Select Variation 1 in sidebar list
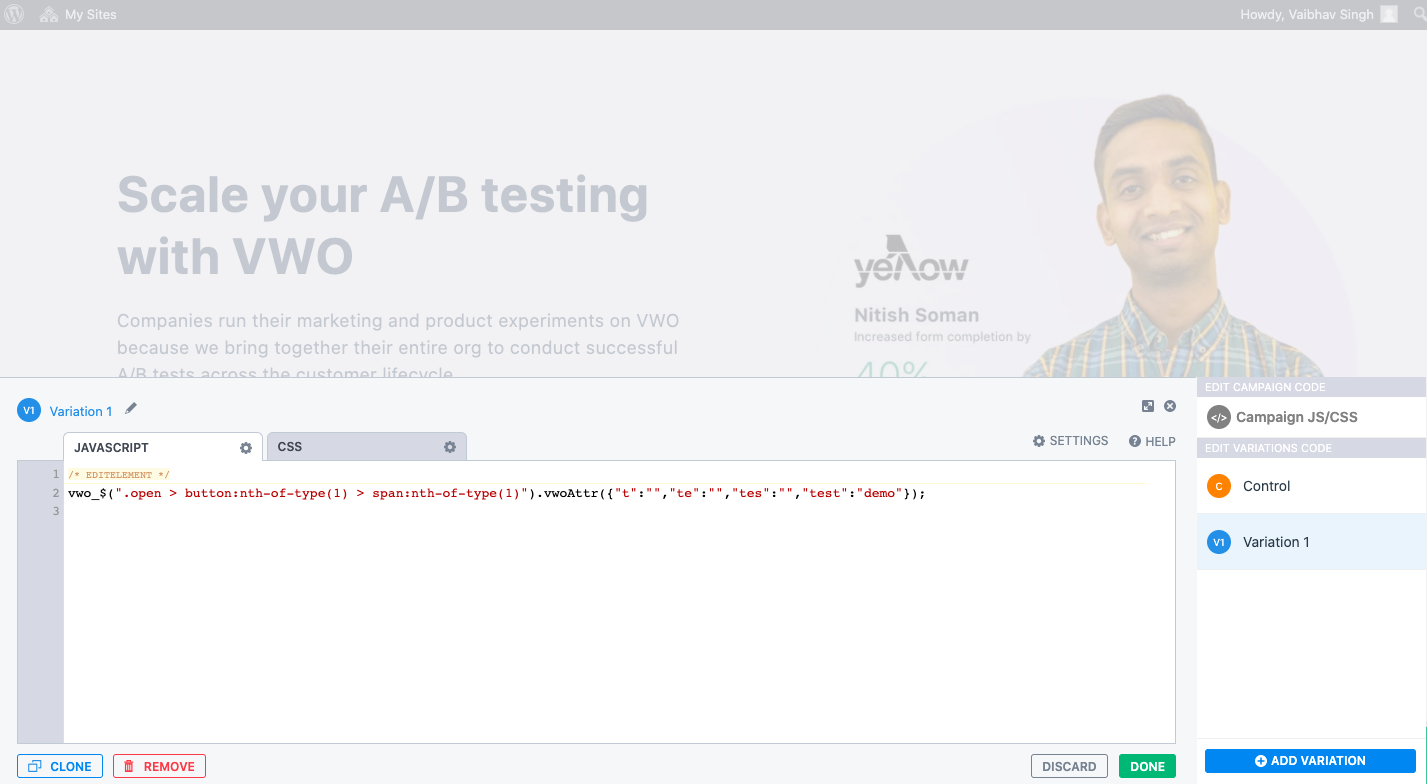Image resolution: width=1427 pixels, height=784 pixels. (1311, 542)
